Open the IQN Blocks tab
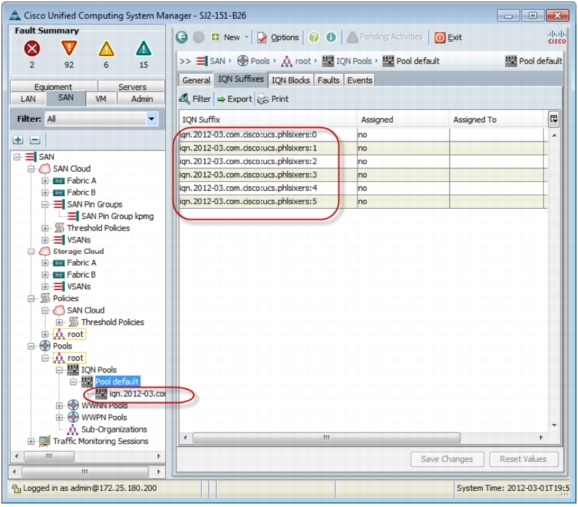 pos(290,80)
